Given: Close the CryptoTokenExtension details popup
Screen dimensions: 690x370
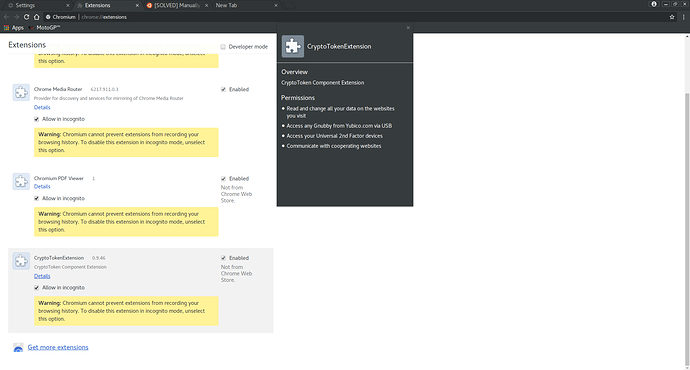Looking at the screenshot, I should (408, 28).
